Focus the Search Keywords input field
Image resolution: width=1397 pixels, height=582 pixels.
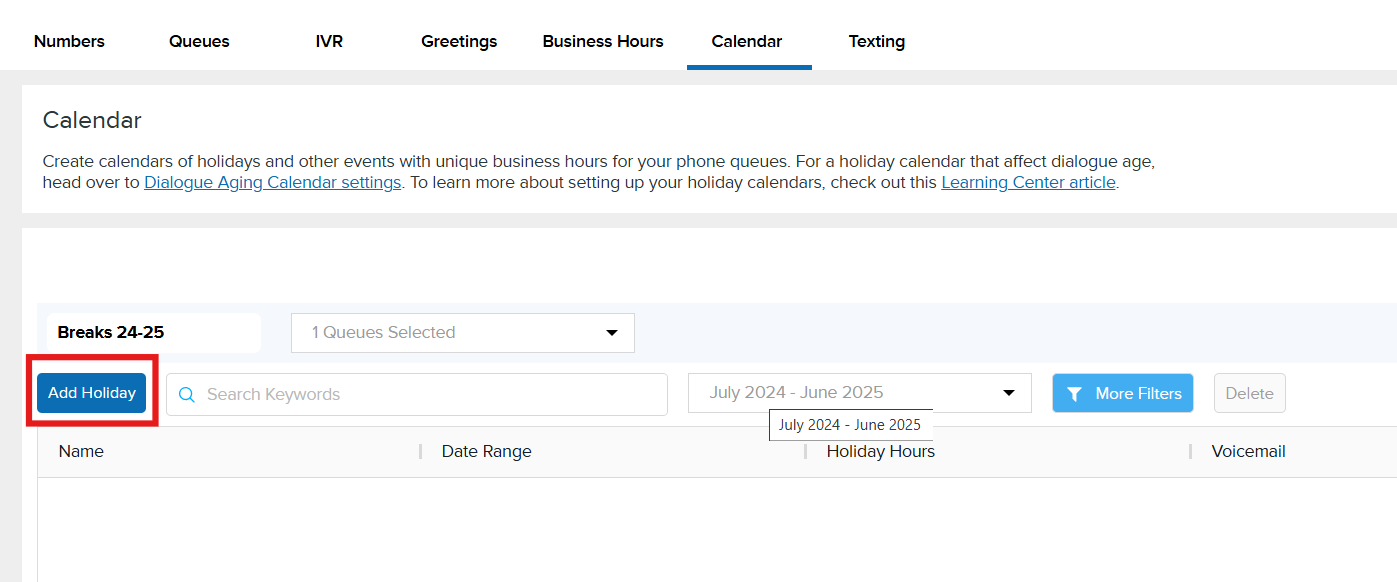pos(430,395)
